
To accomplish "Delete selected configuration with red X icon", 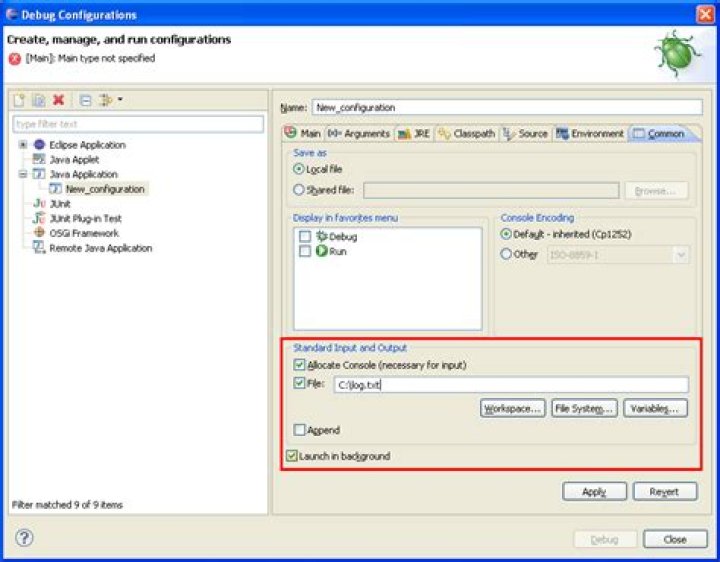I will click(x=58, y=100).
